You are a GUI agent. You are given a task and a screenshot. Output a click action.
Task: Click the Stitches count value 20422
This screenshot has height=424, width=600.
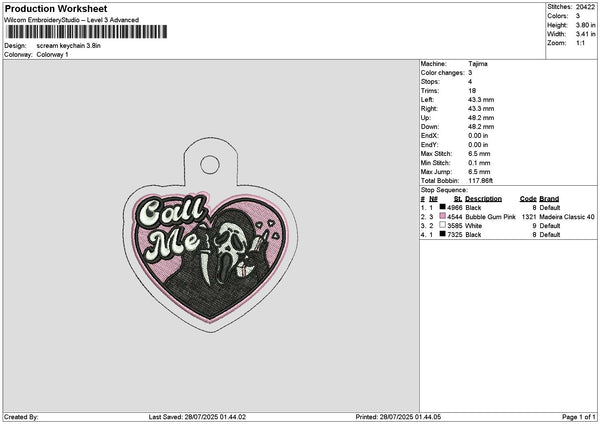pyautogui.click(x=585, y=7)
